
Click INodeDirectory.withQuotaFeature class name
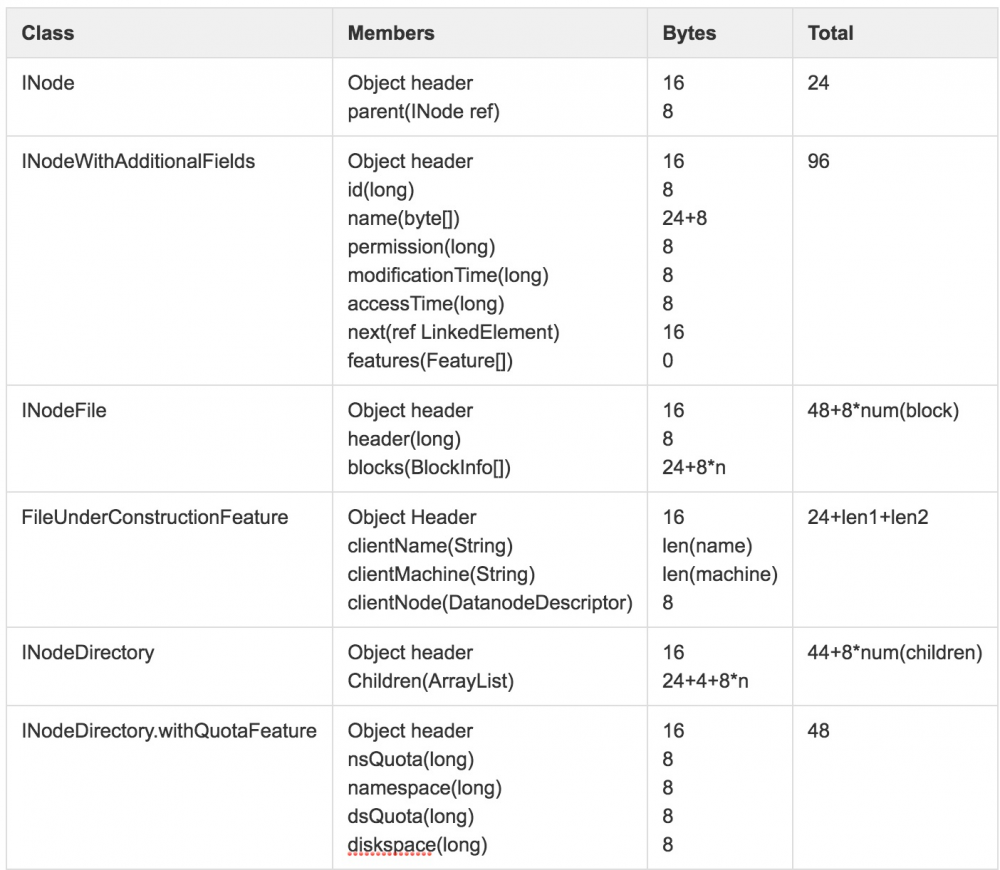(169, 731)
